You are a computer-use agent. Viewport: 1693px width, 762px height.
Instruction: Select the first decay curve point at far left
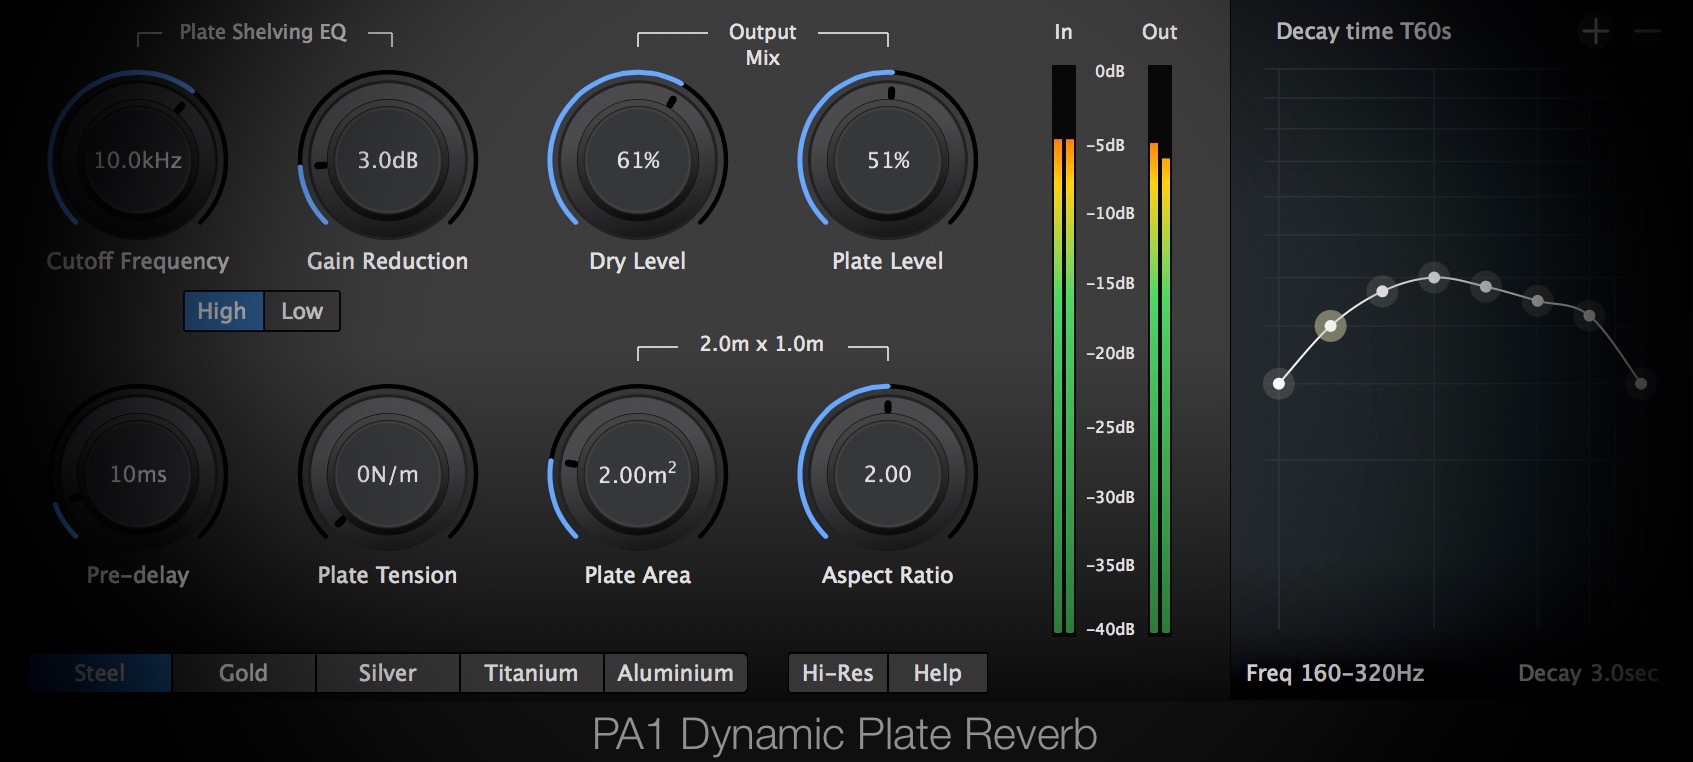tap(1279, 383)
